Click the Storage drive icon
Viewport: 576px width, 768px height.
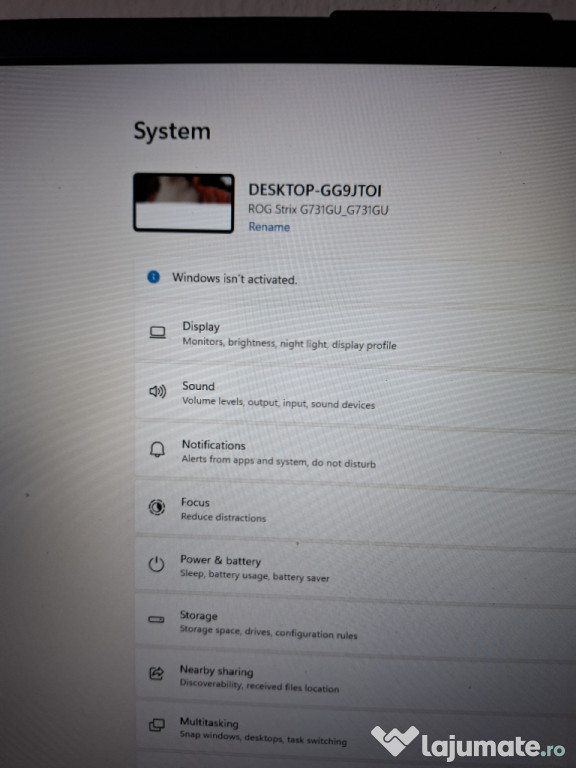pyautogui.click(x=156, y=620)
